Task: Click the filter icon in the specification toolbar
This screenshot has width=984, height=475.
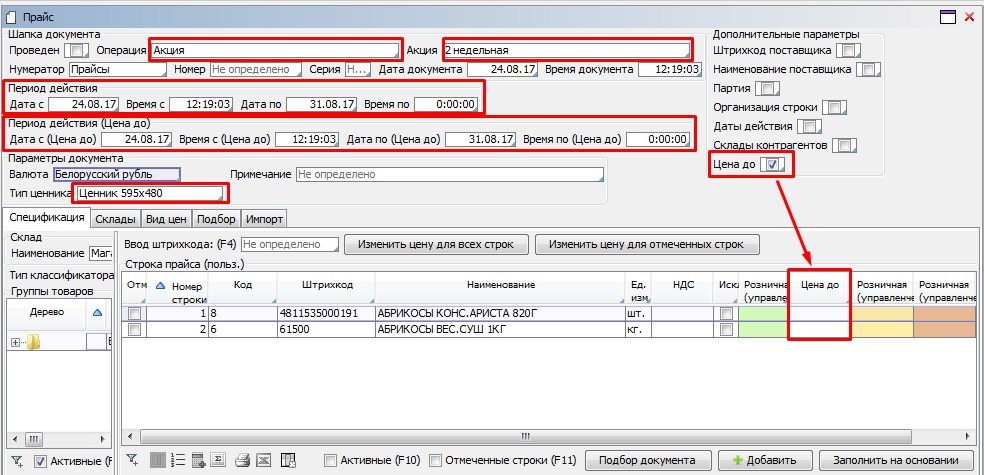Action: 132,460
